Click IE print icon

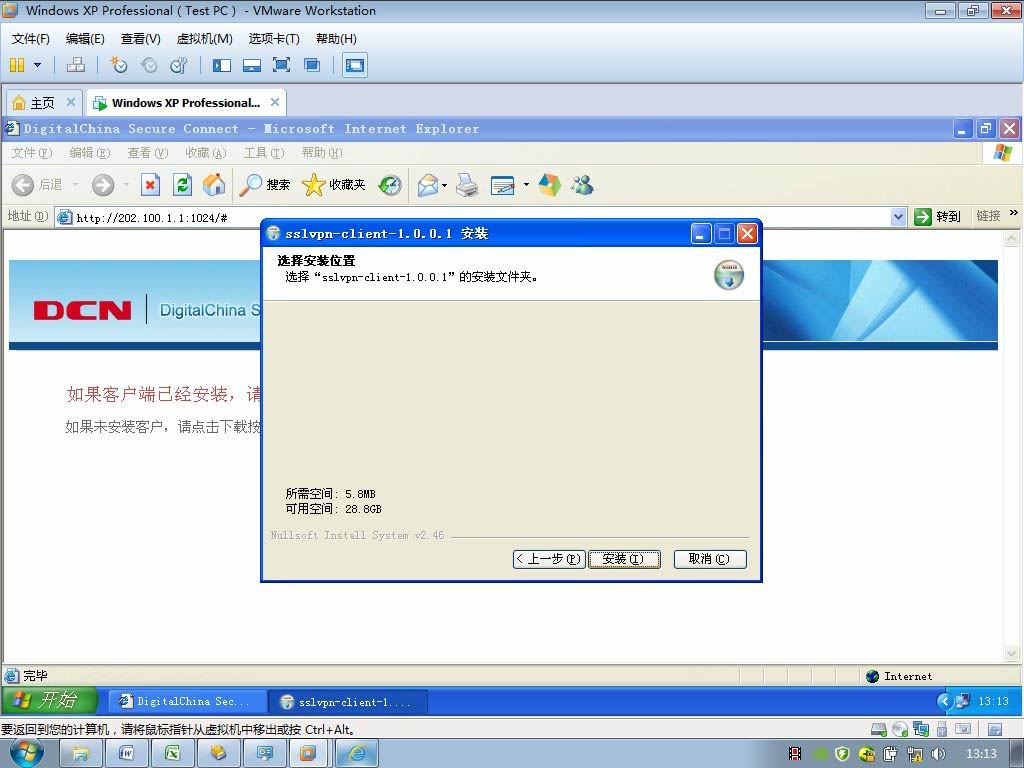coord(467,185)
